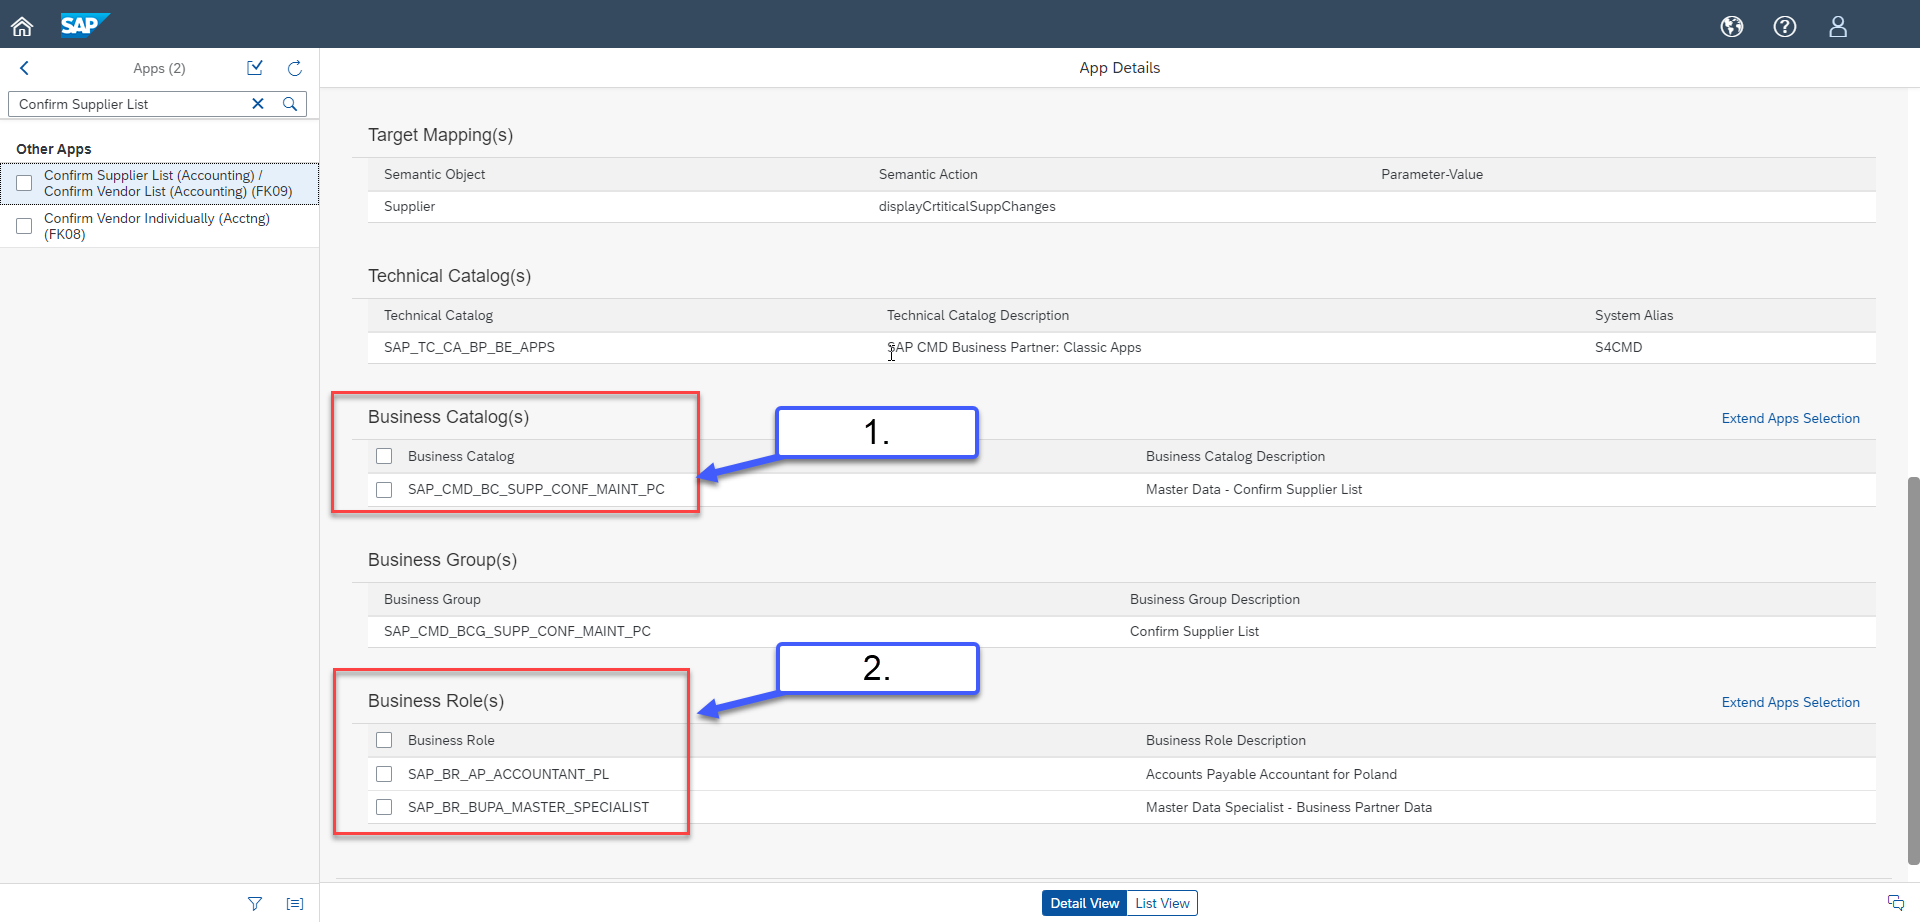Open the list settings icon in footer

tap(295, 903)
